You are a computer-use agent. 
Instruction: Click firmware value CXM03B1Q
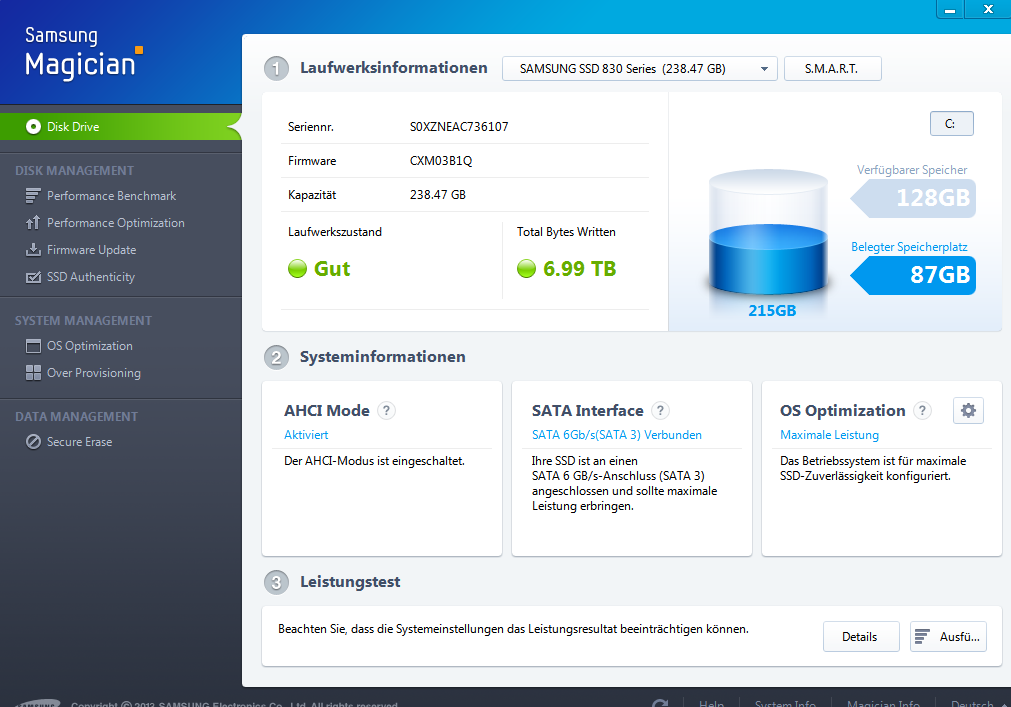tap(441, 160)
